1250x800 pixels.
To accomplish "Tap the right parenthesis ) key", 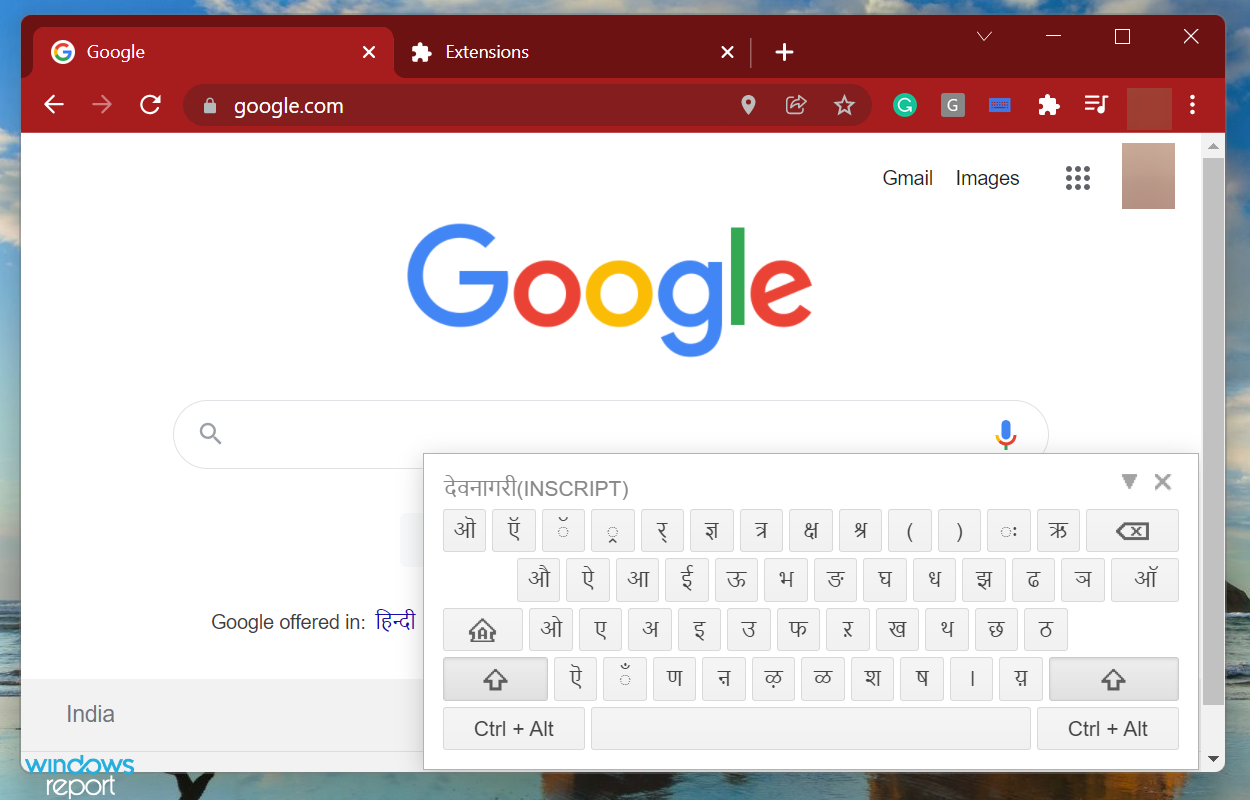I will point(960,531).
